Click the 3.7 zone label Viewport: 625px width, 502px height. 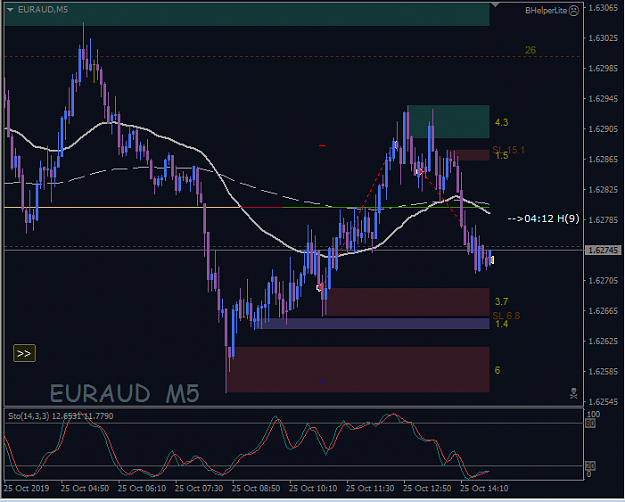tap(501, 301)
